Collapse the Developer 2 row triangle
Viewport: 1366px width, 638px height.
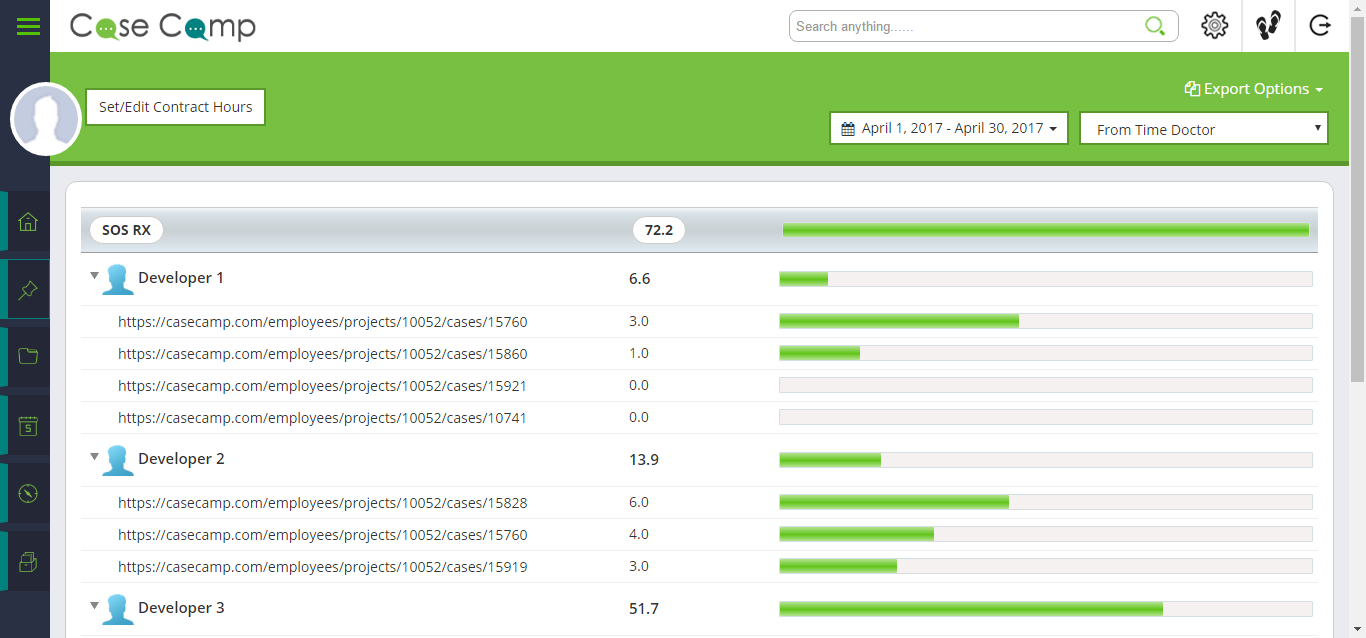tap(94, 456)
